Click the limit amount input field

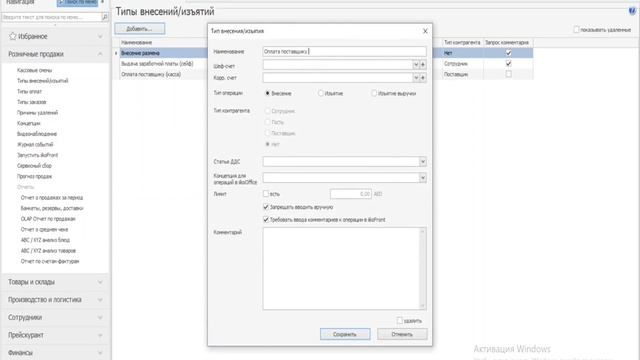(x=351, y=194)
